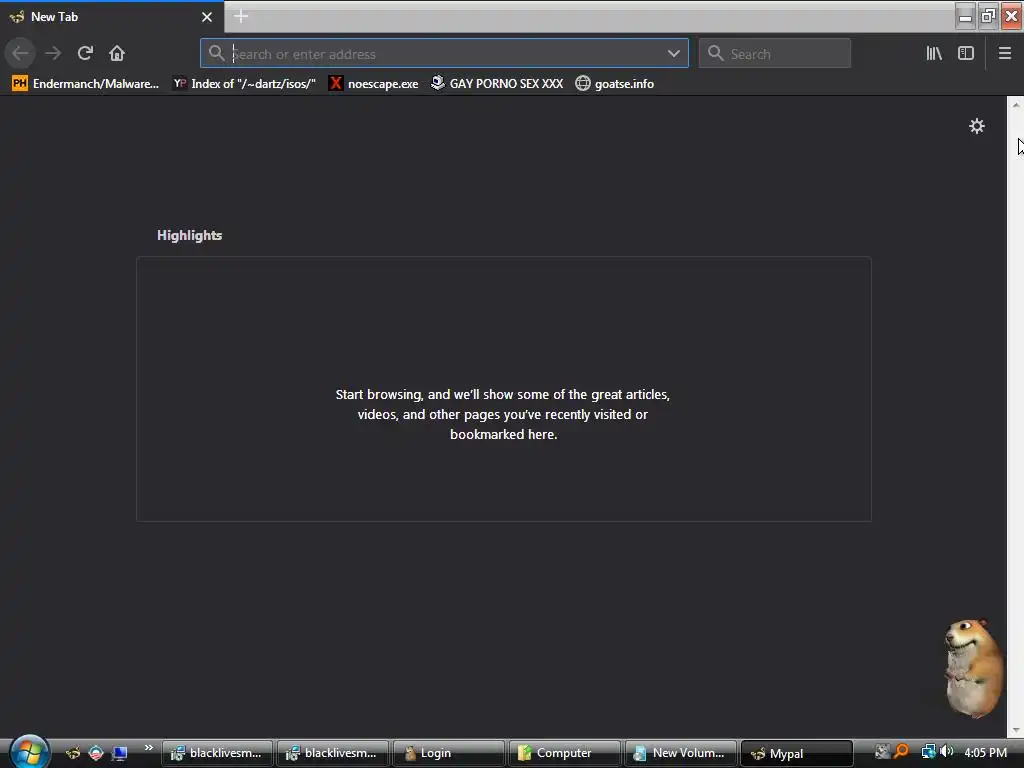Open the hamburger application menu
1024x768 pixels.
coord(1005,54)
